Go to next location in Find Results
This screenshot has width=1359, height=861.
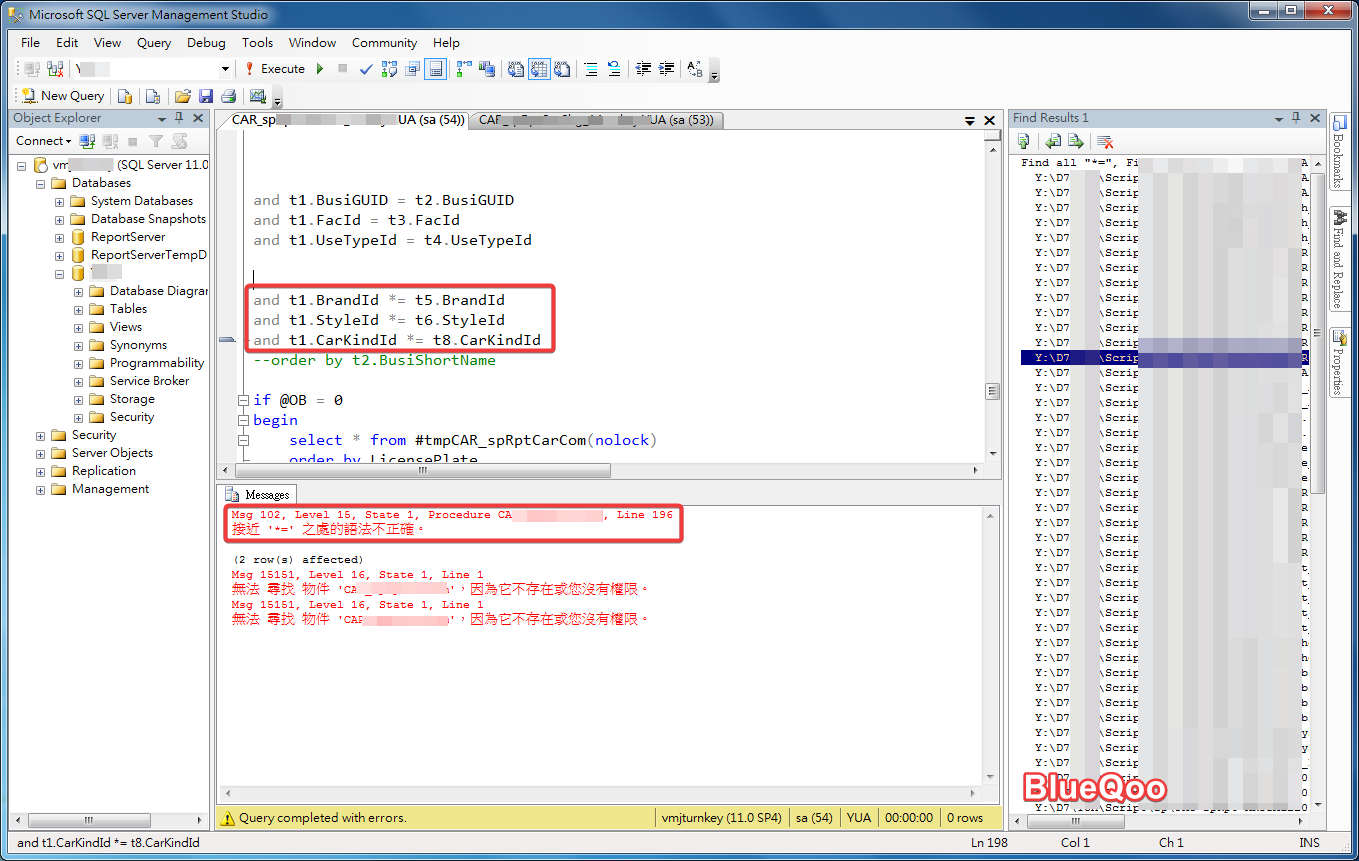tap(1075, 142)
